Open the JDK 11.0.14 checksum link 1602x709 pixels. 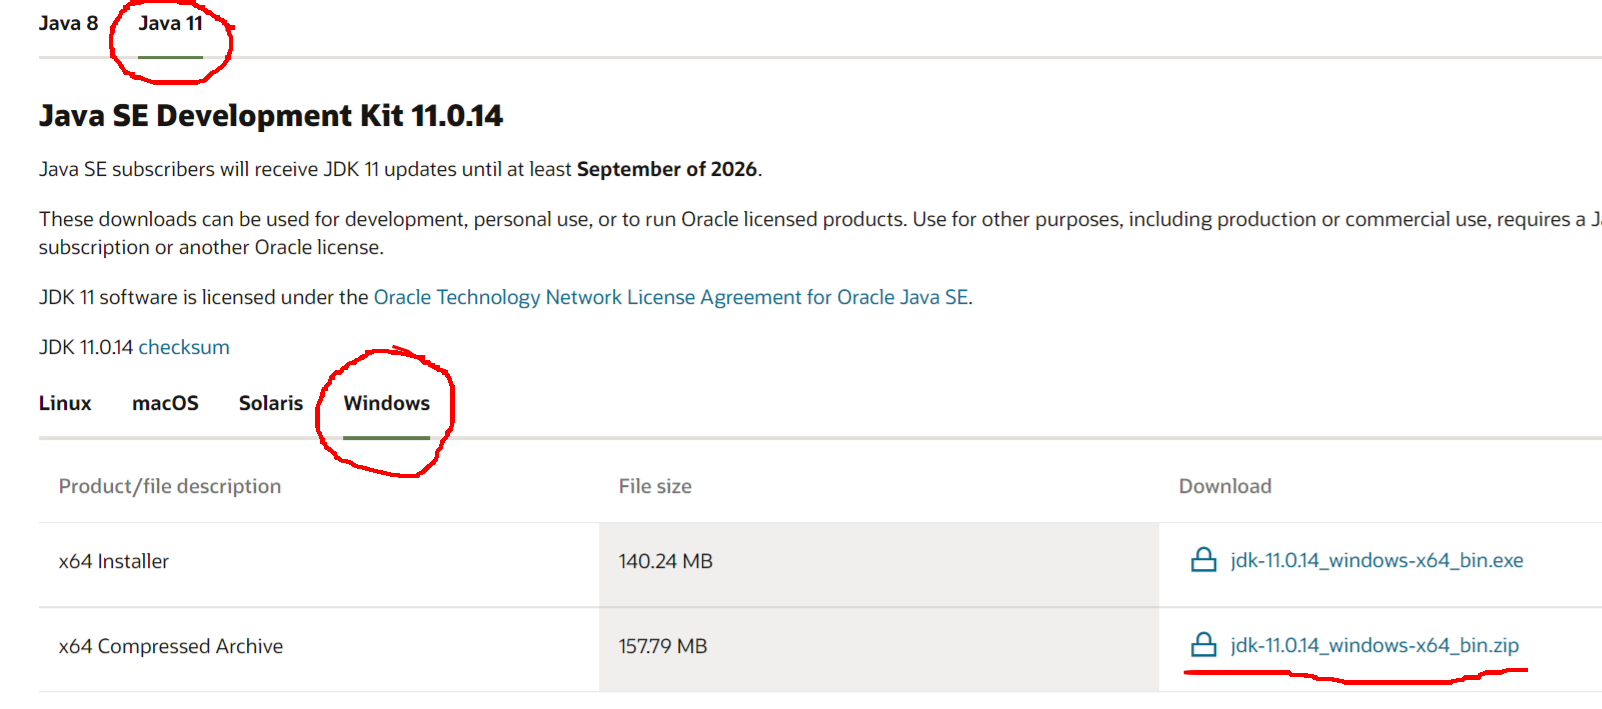coord(183,347)
